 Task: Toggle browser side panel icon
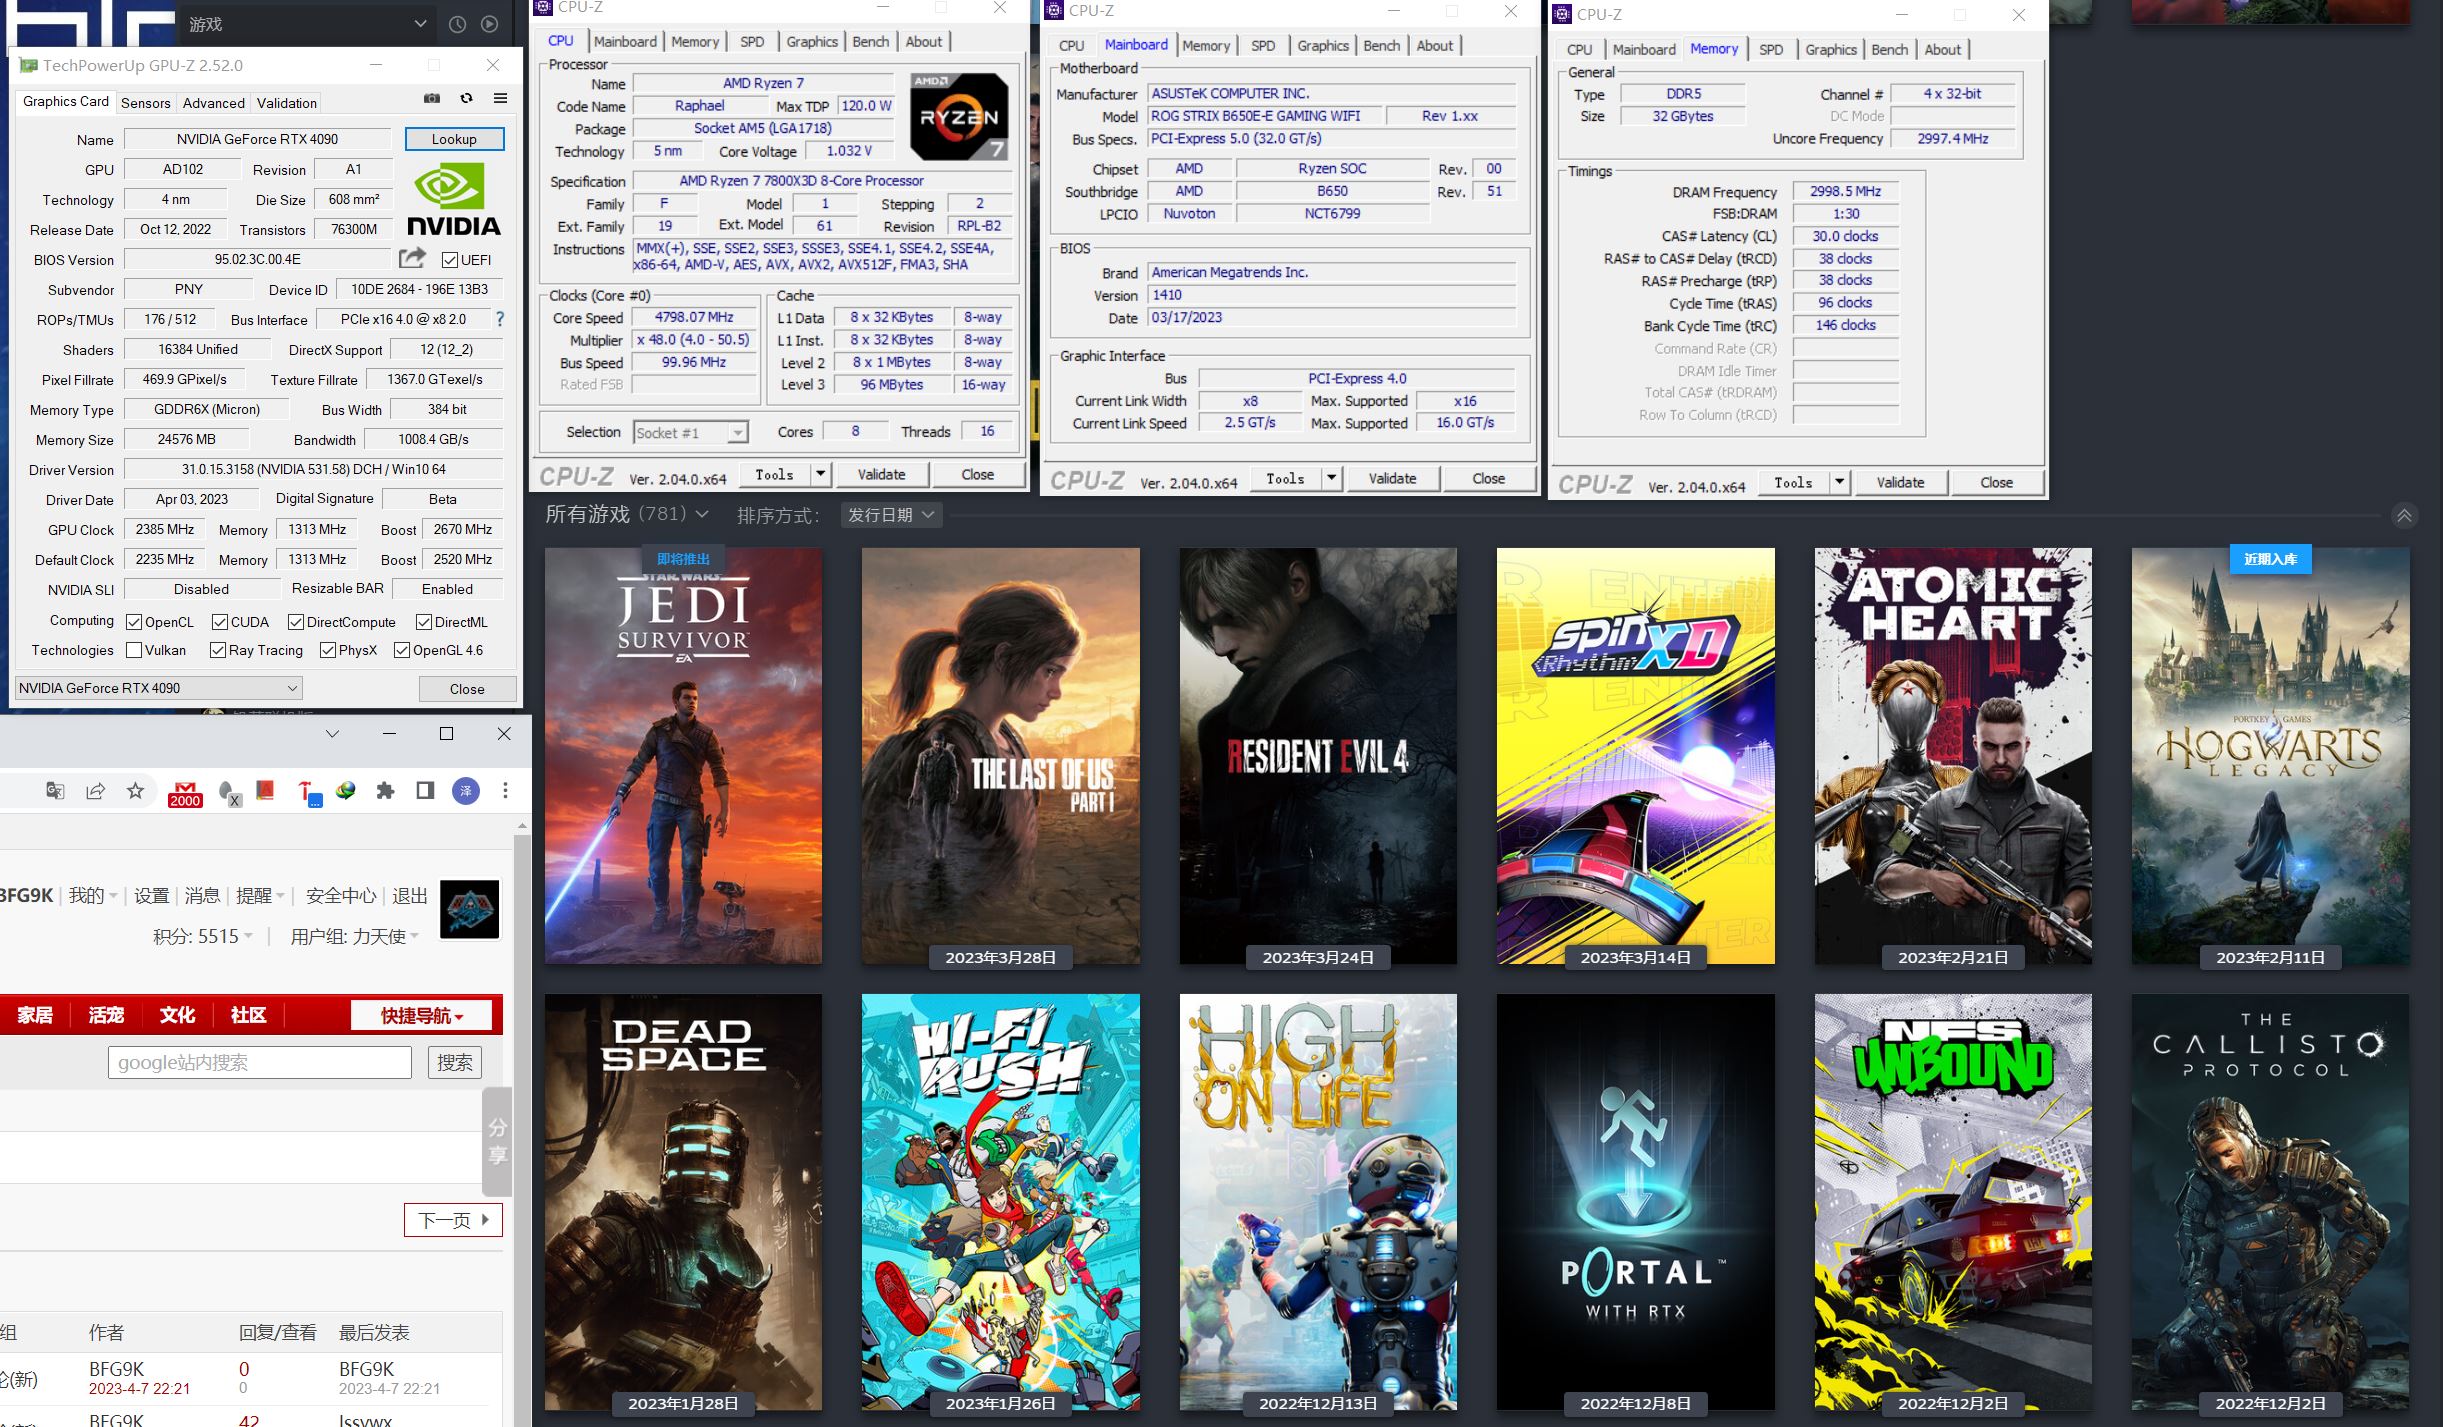425,791
